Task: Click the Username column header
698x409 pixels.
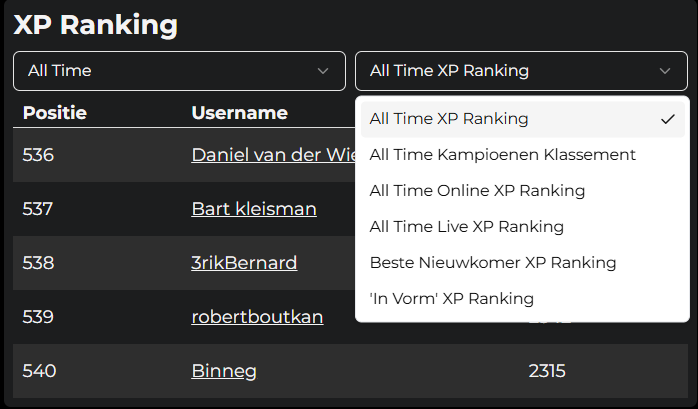Action: 239,113
